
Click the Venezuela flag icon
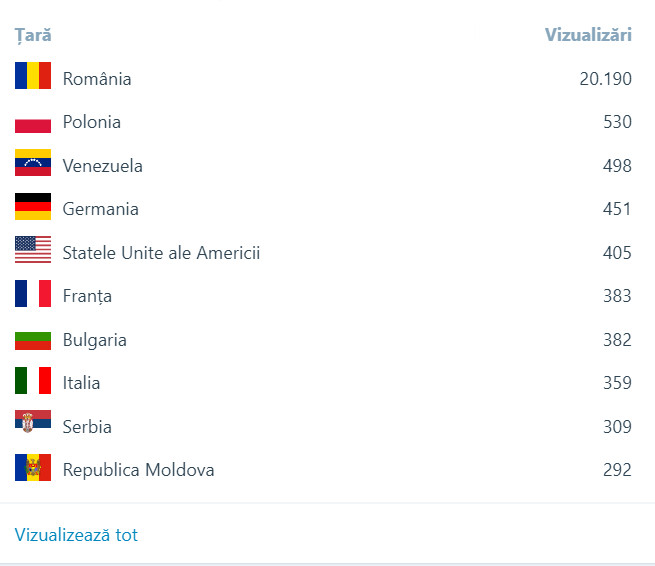pyautogui.click(x=33, y=164)
